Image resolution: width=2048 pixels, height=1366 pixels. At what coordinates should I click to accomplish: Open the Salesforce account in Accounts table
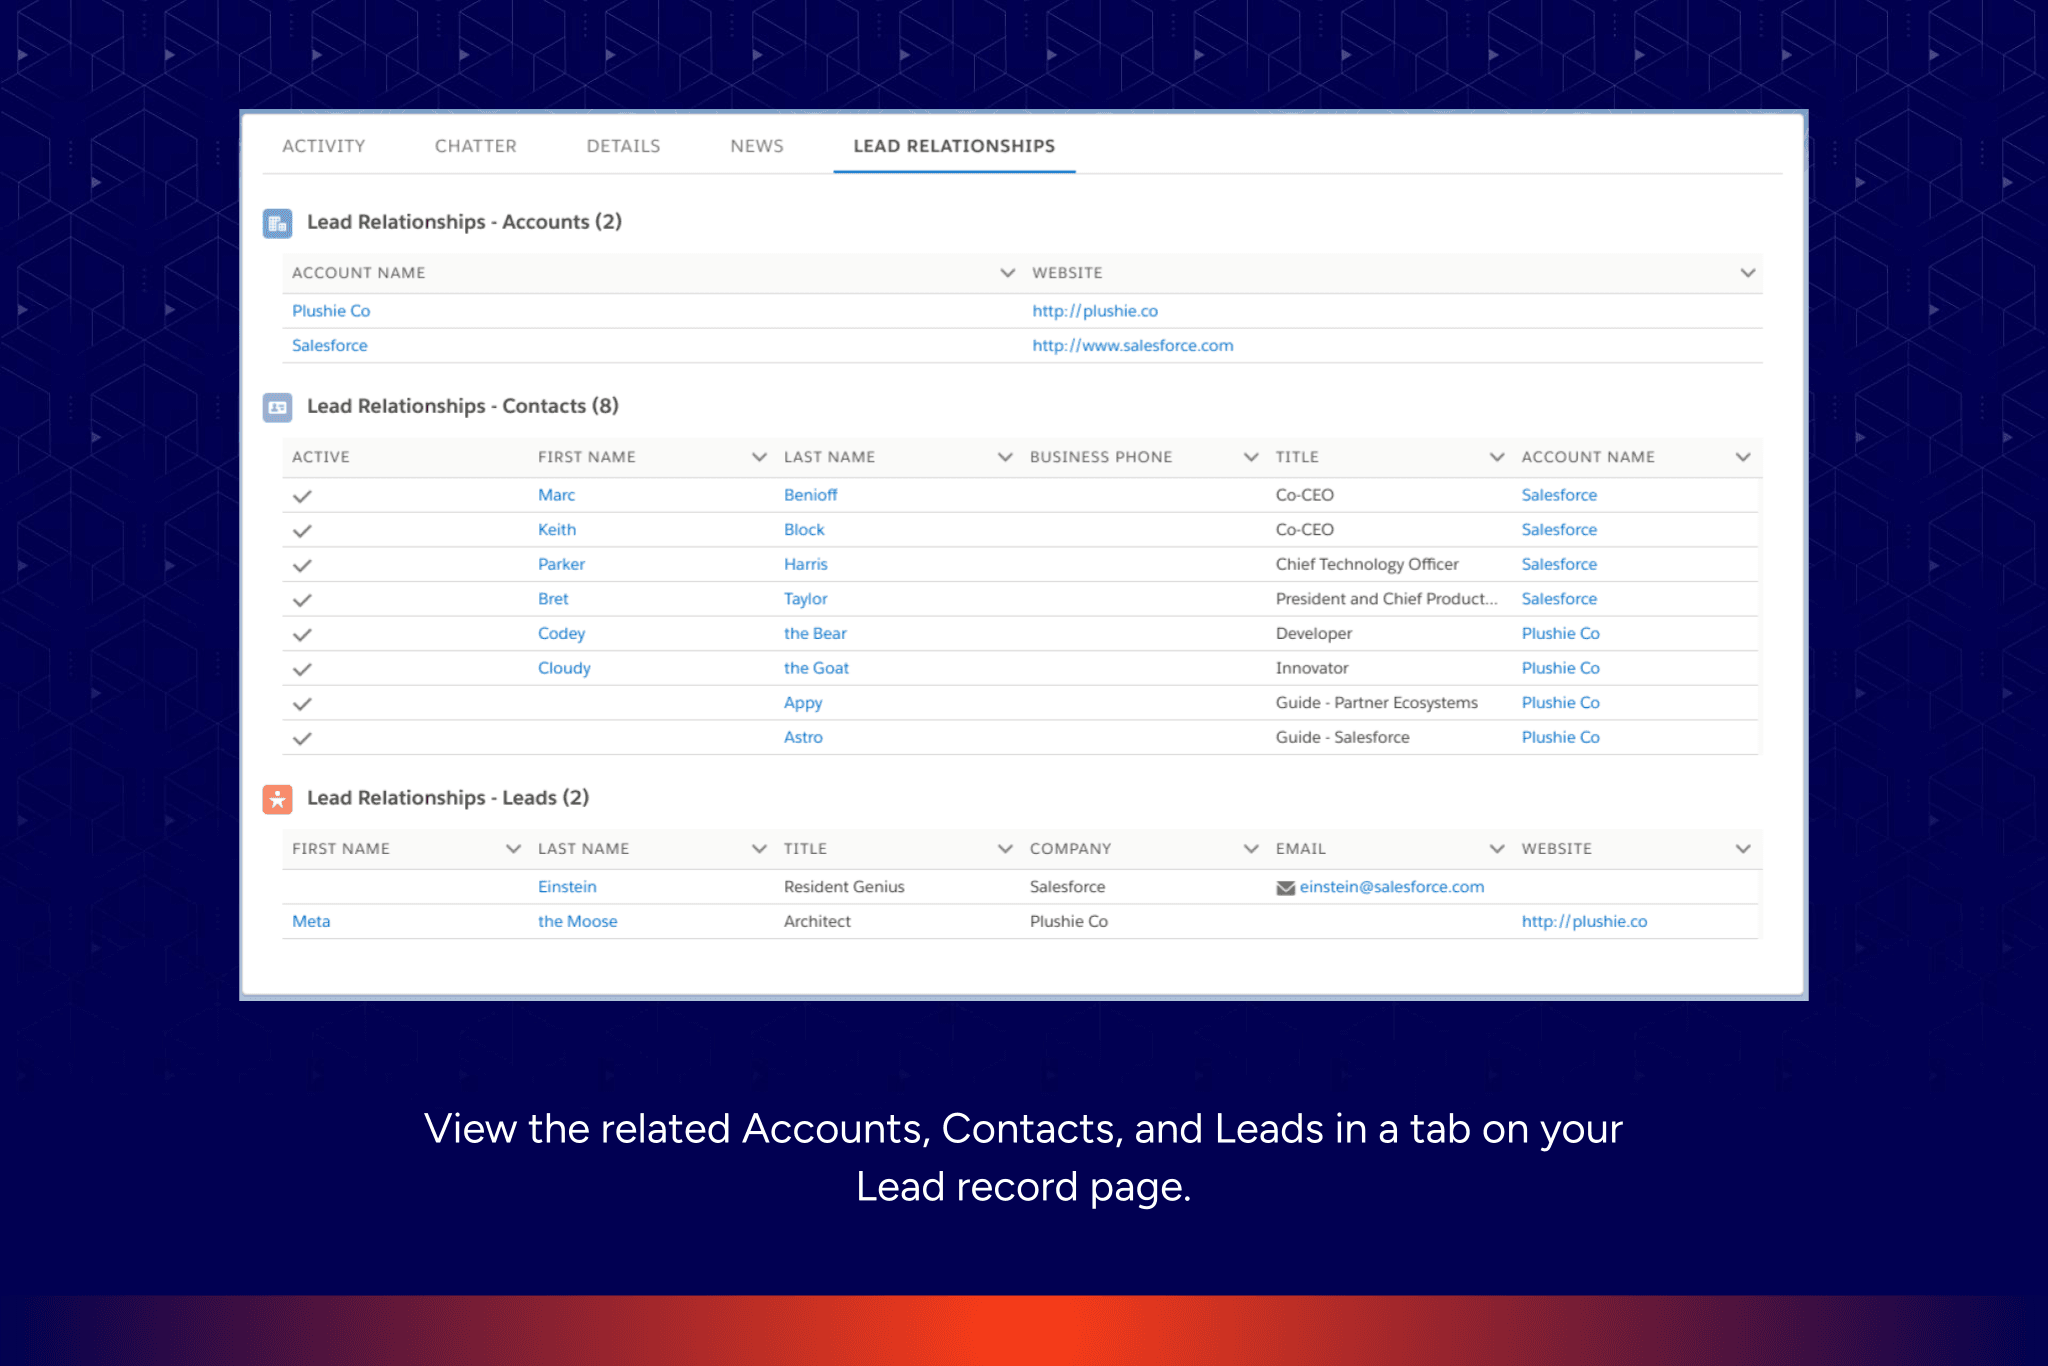pos(329,346)
